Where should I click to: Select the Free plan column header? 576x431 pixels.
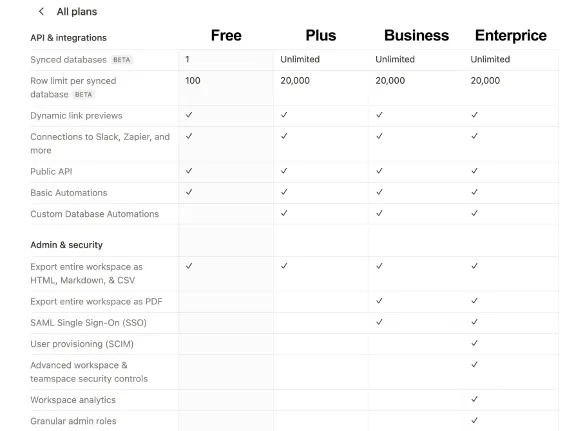(226, 36)
